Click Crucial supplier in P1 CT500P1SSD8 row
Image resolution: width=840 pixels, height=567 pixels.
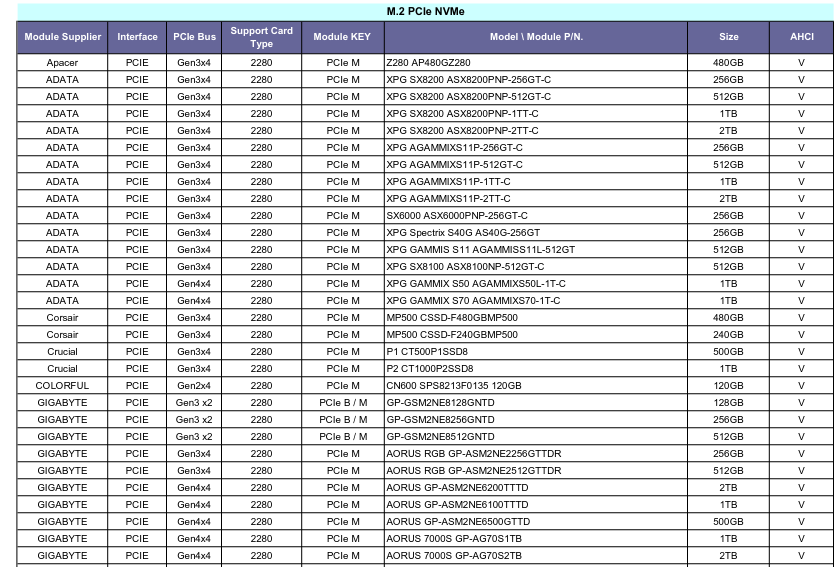coord(62,352)
